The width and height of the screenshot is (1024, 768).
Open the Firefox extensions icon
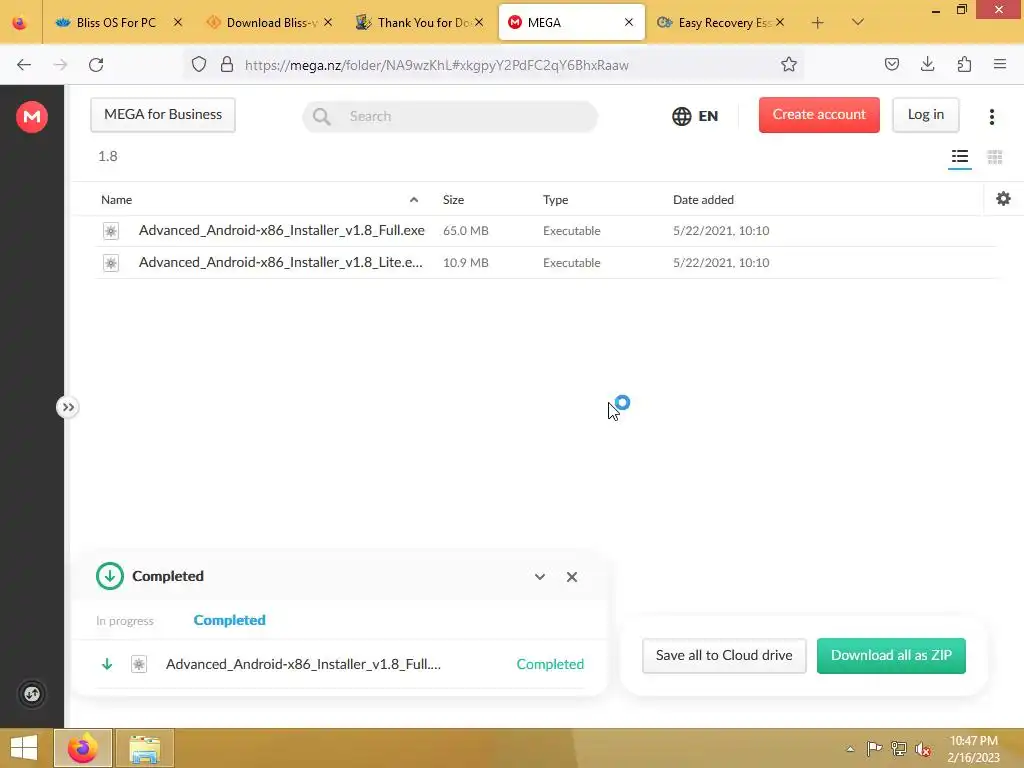tap(964, 64)
